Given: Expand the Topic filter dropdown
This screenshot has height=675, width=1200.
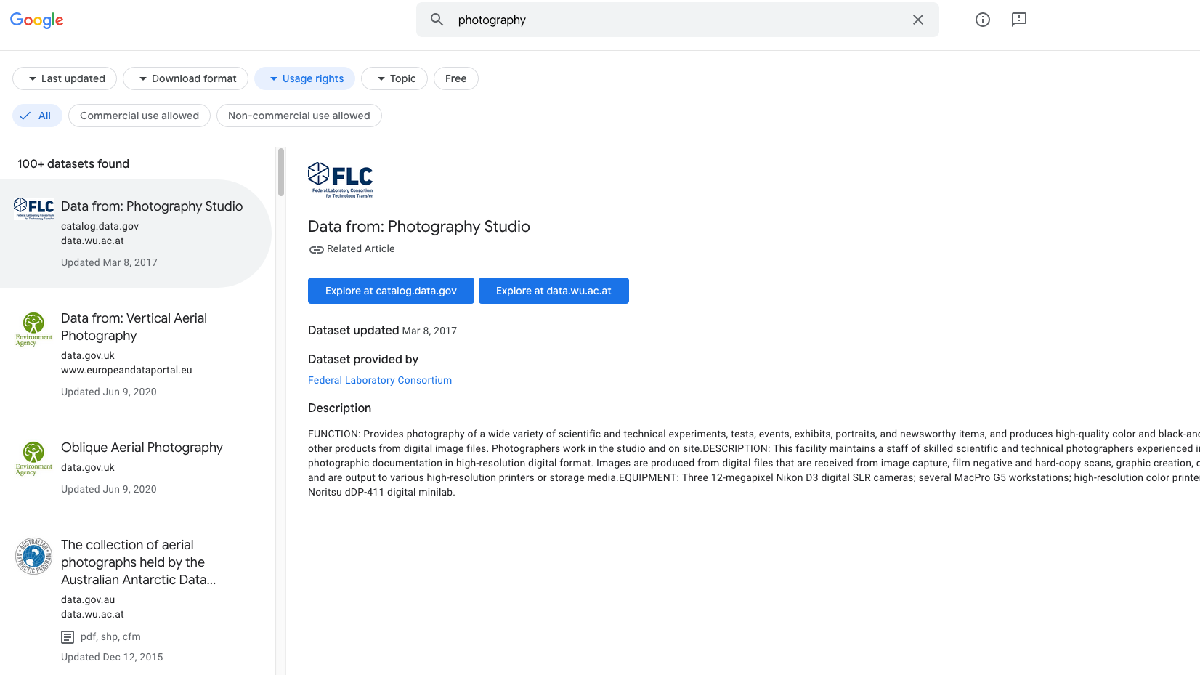Looking at the screenshot, I should pos(394,78).
